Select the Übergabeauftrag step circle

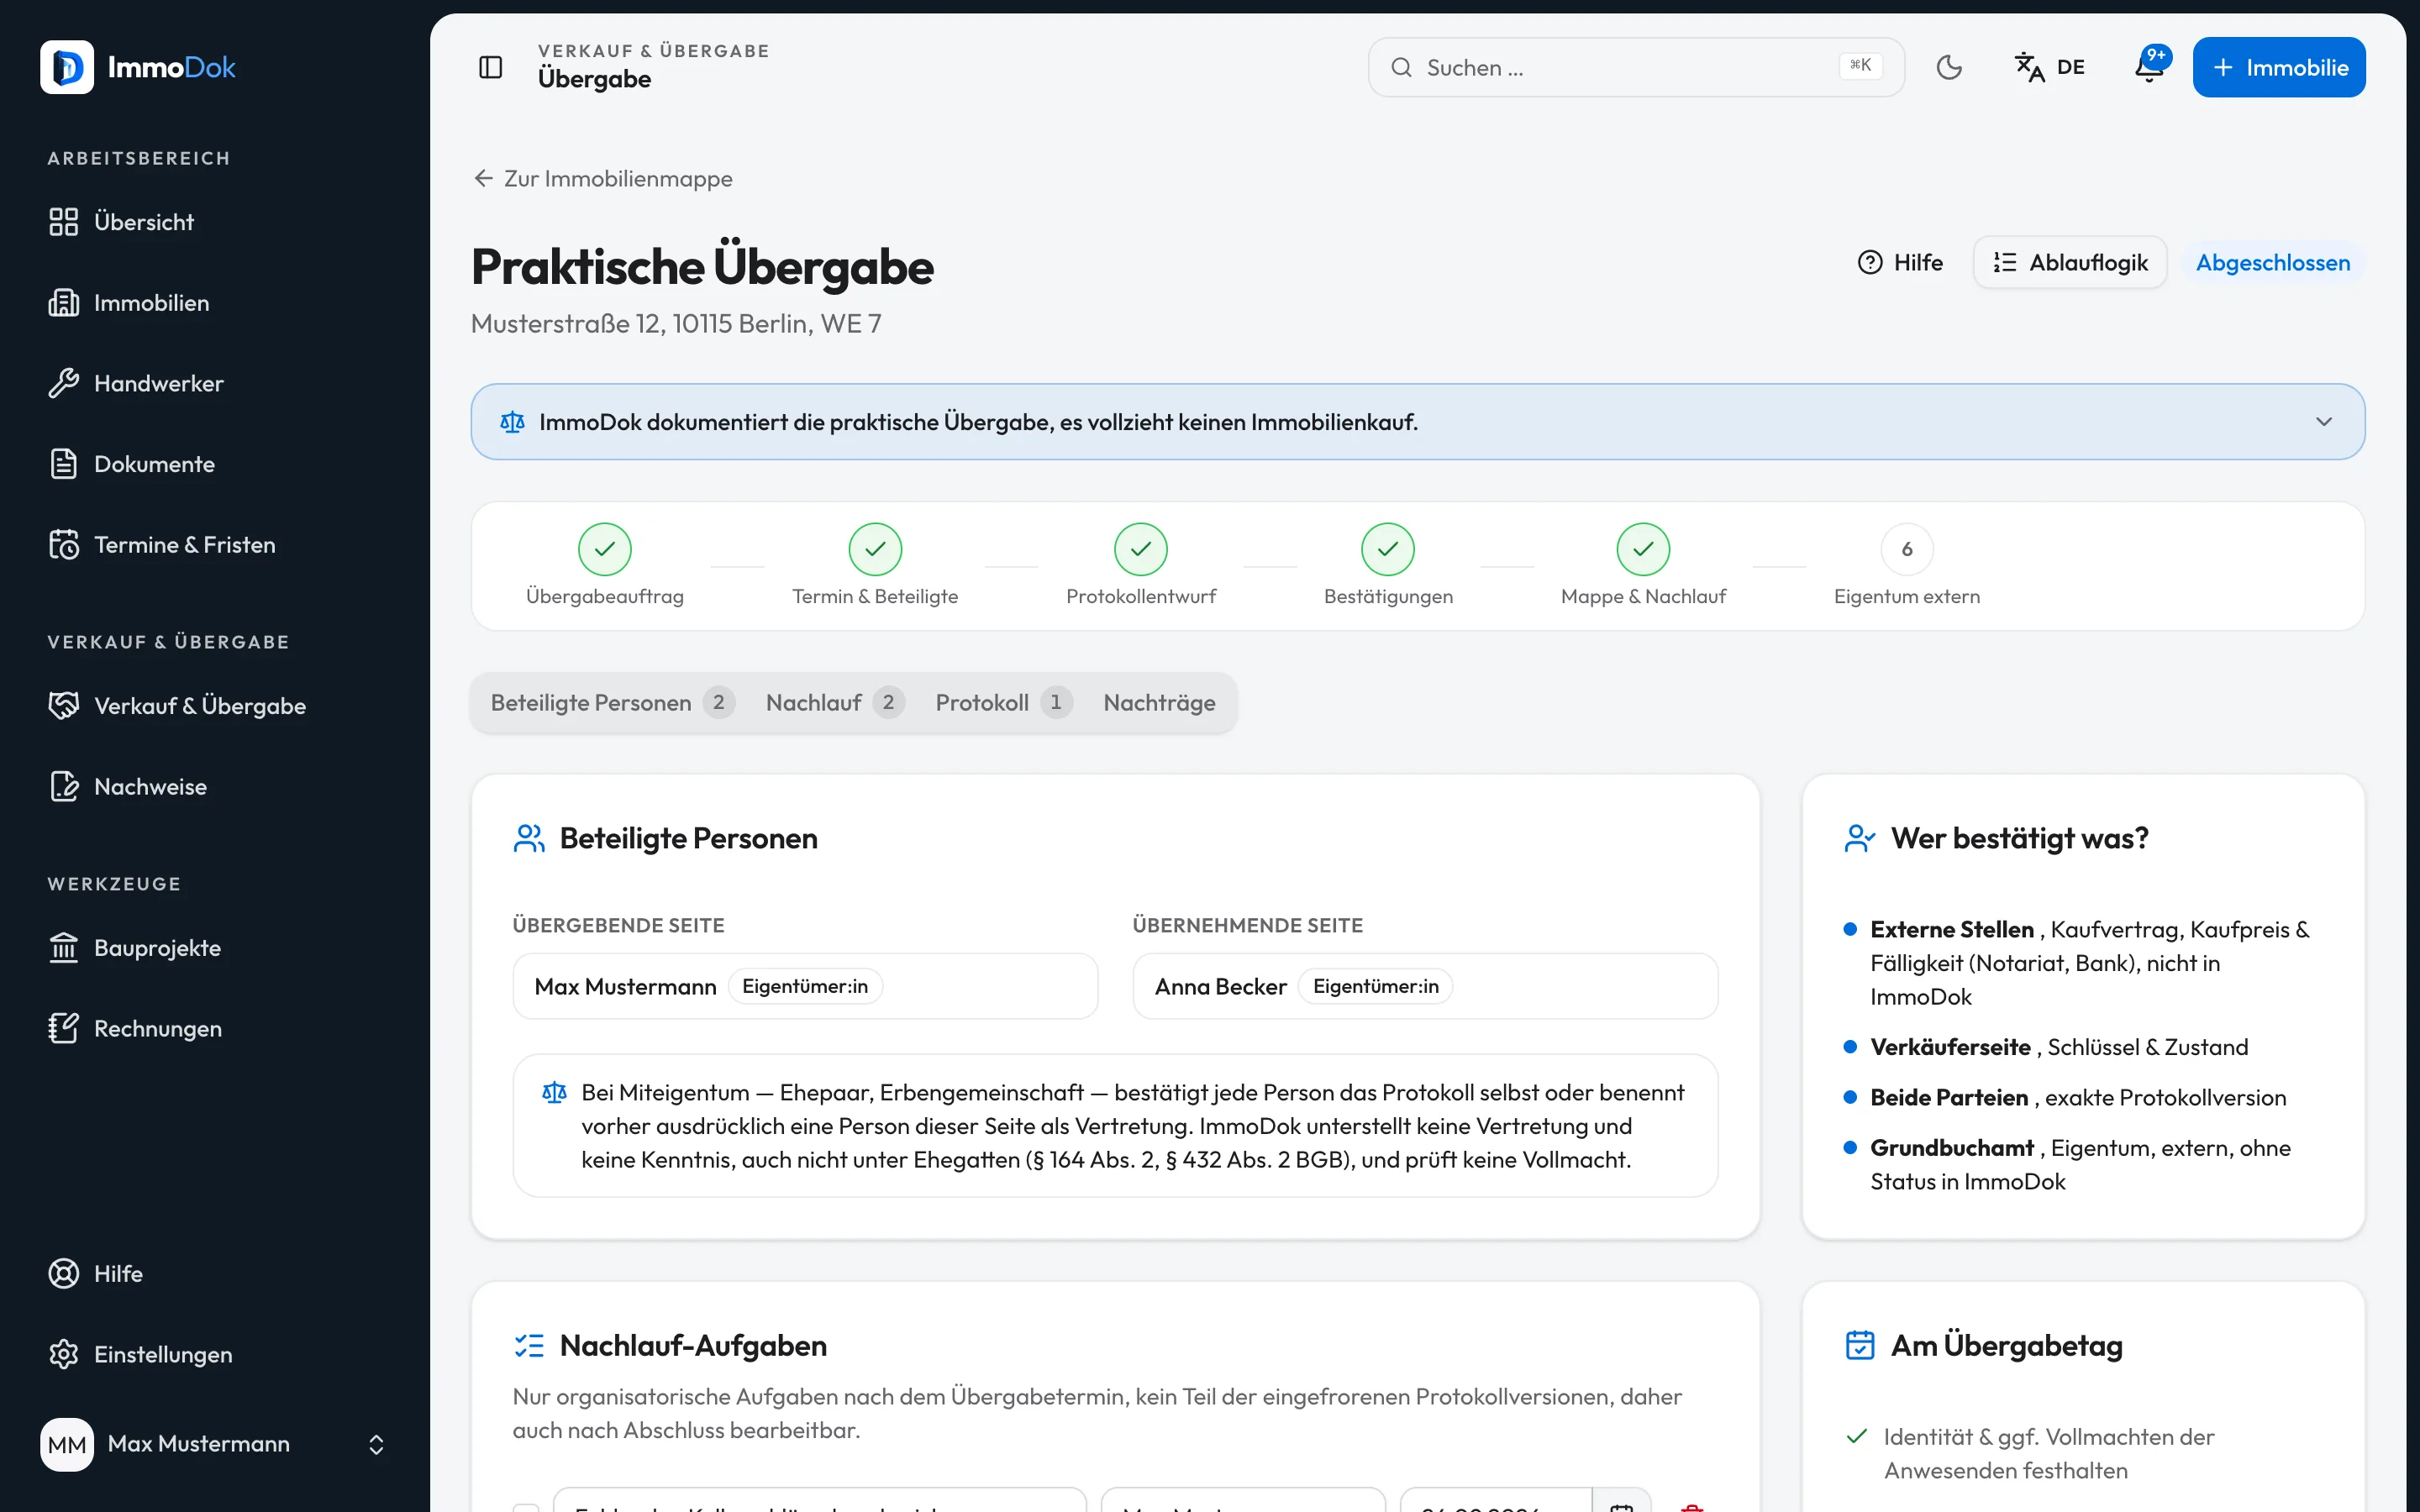[605, 549]
